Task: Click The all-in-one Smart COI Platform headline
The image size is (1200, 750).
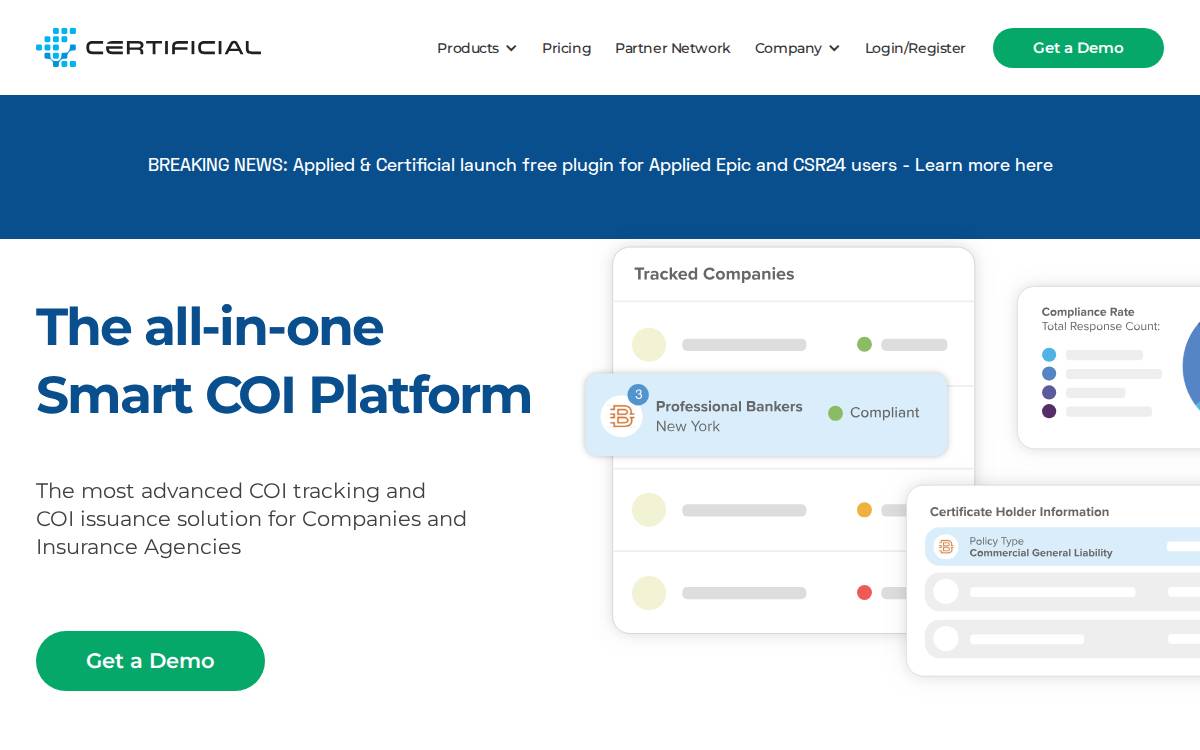Action: click(284, 360)
